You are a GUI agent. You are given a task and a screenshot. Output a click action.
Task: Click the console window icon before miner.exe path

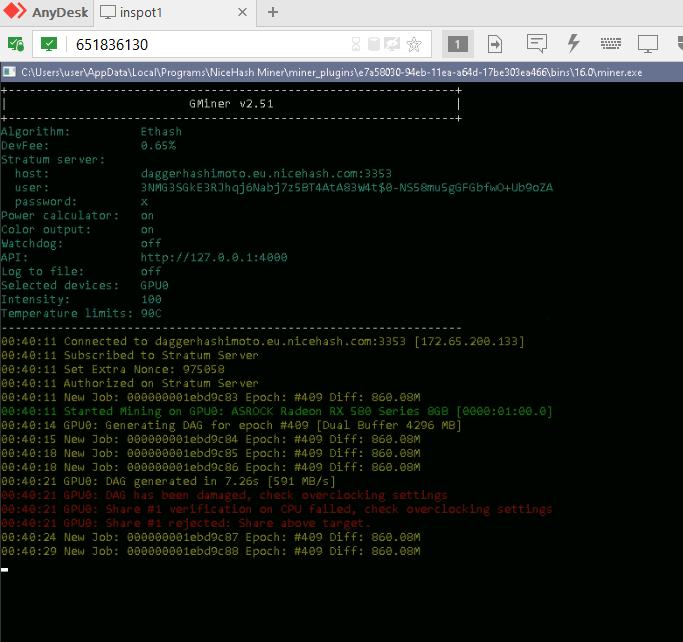tap(9, 72)
